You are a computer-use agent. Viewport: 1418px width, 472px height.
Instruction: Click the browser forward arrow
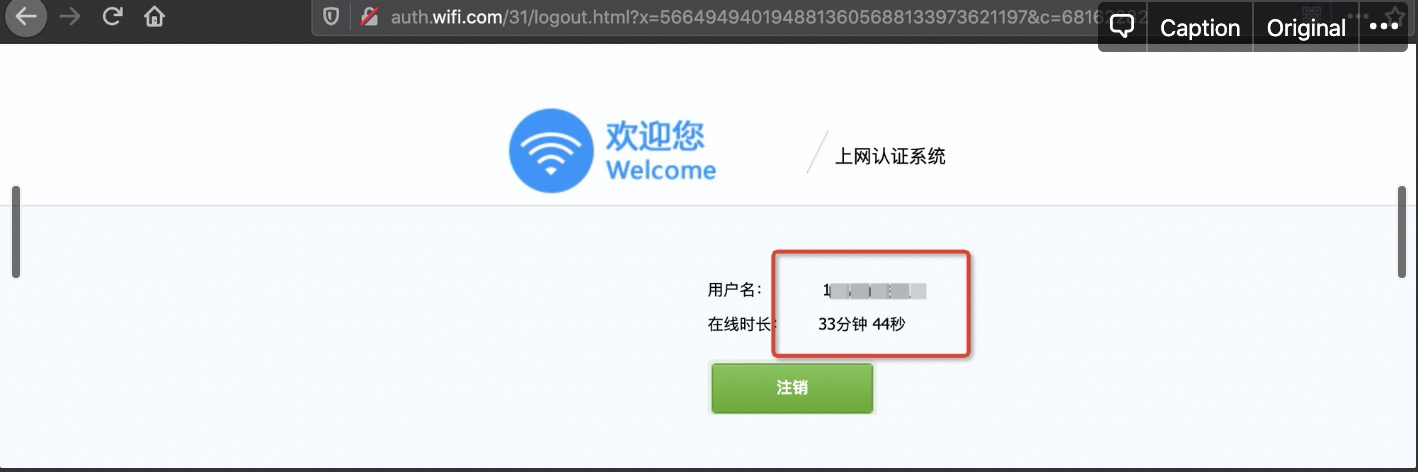point(70,17)
